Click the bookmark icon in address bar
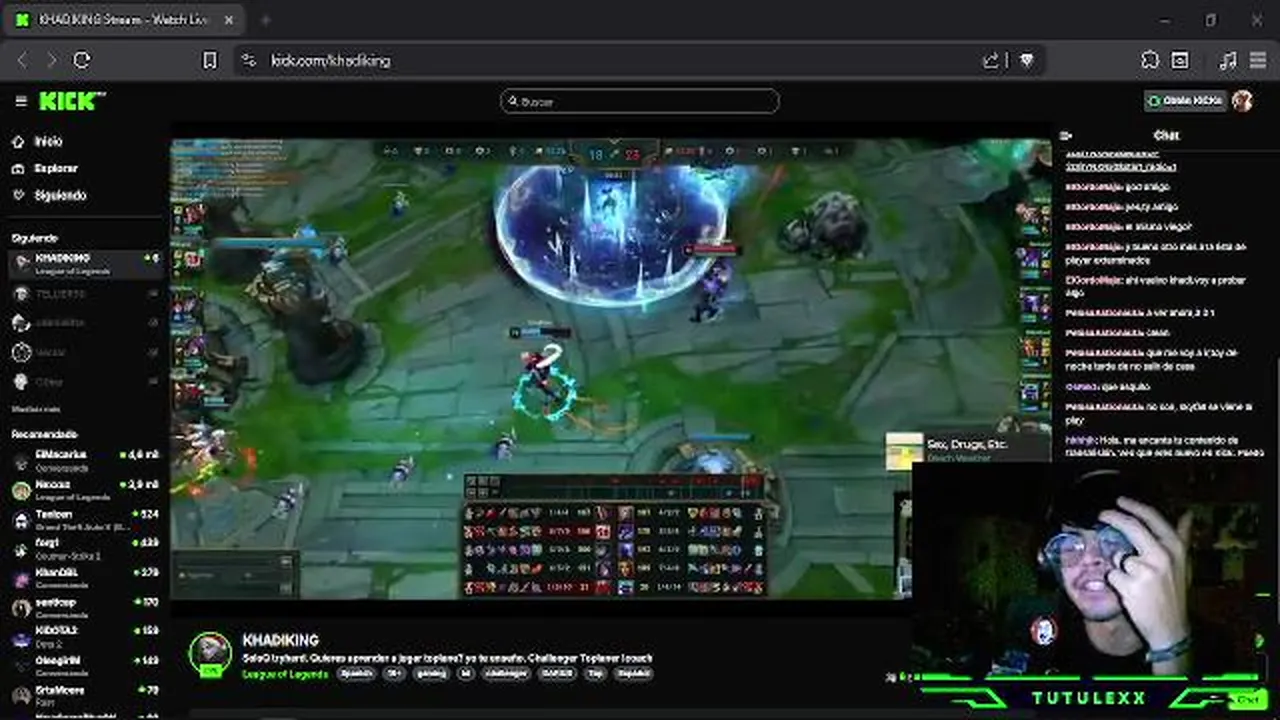 point(209,60)
